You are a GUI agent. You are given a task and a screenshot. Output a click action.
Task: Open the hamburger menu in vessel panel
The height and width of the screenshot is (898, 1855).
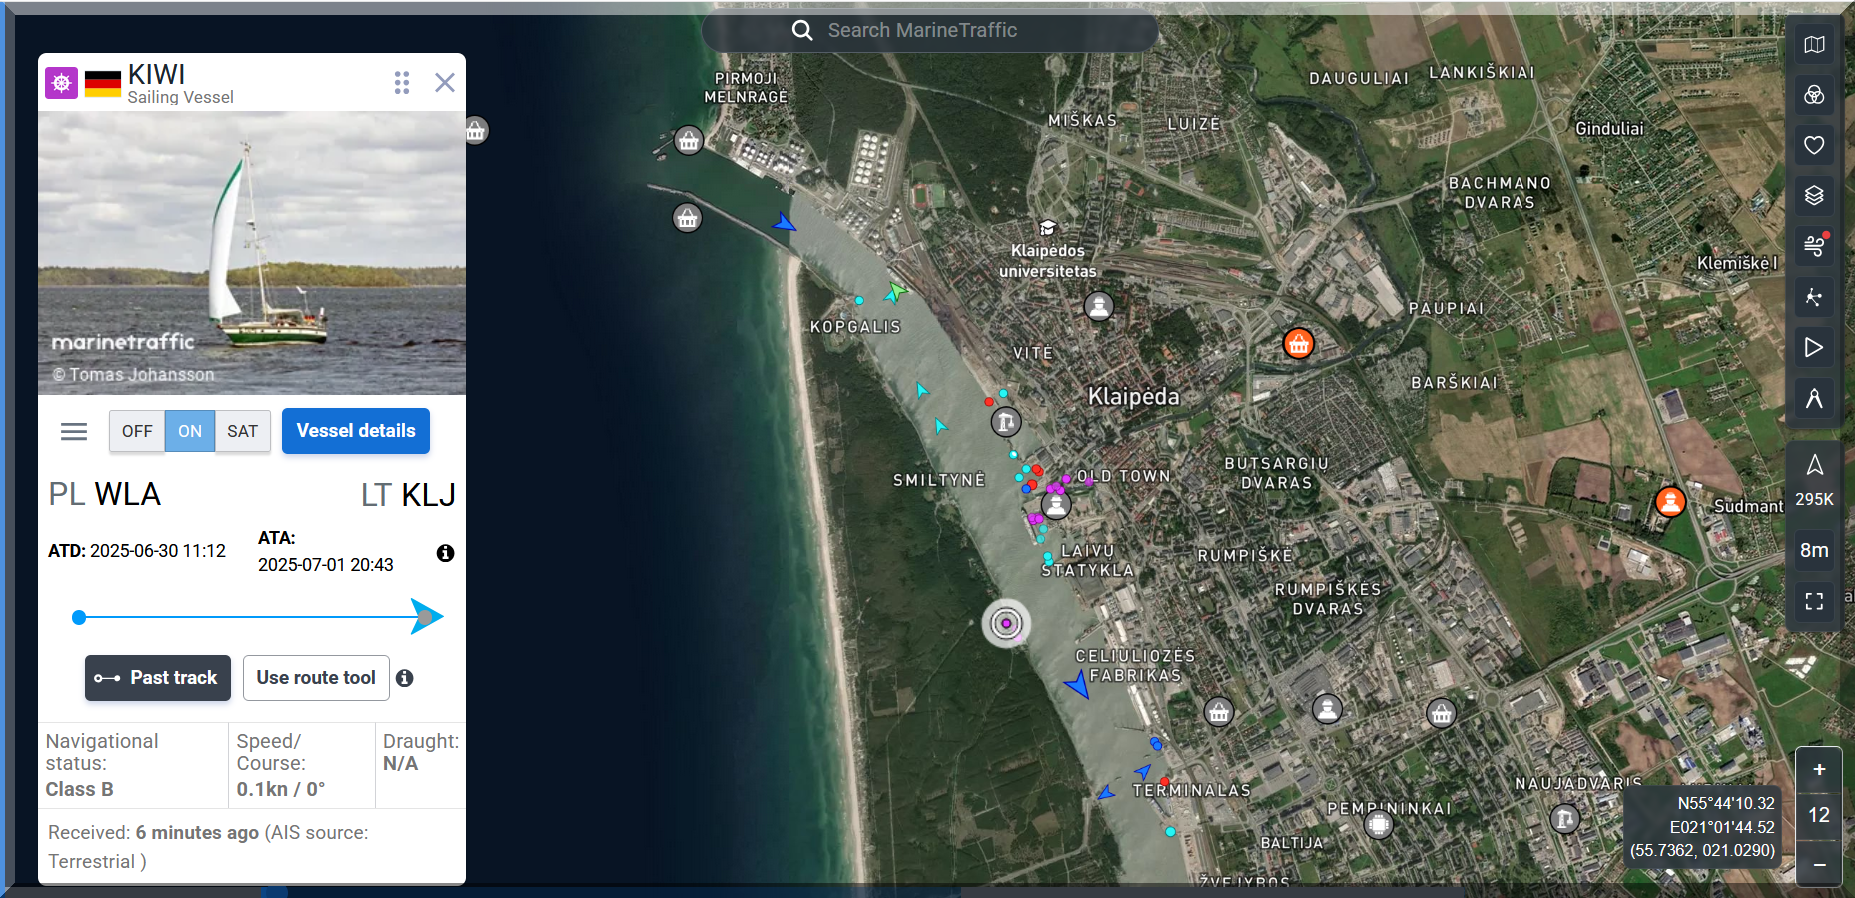74,431
